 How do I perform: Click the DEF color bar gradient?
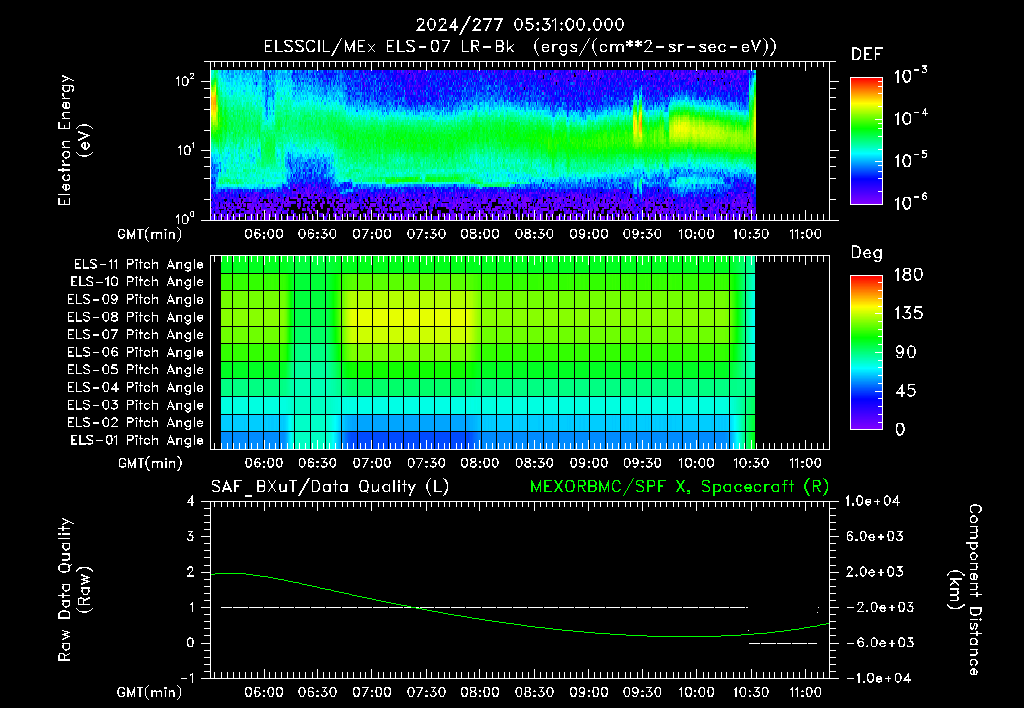pyautogui.click(x=866, y=141)
